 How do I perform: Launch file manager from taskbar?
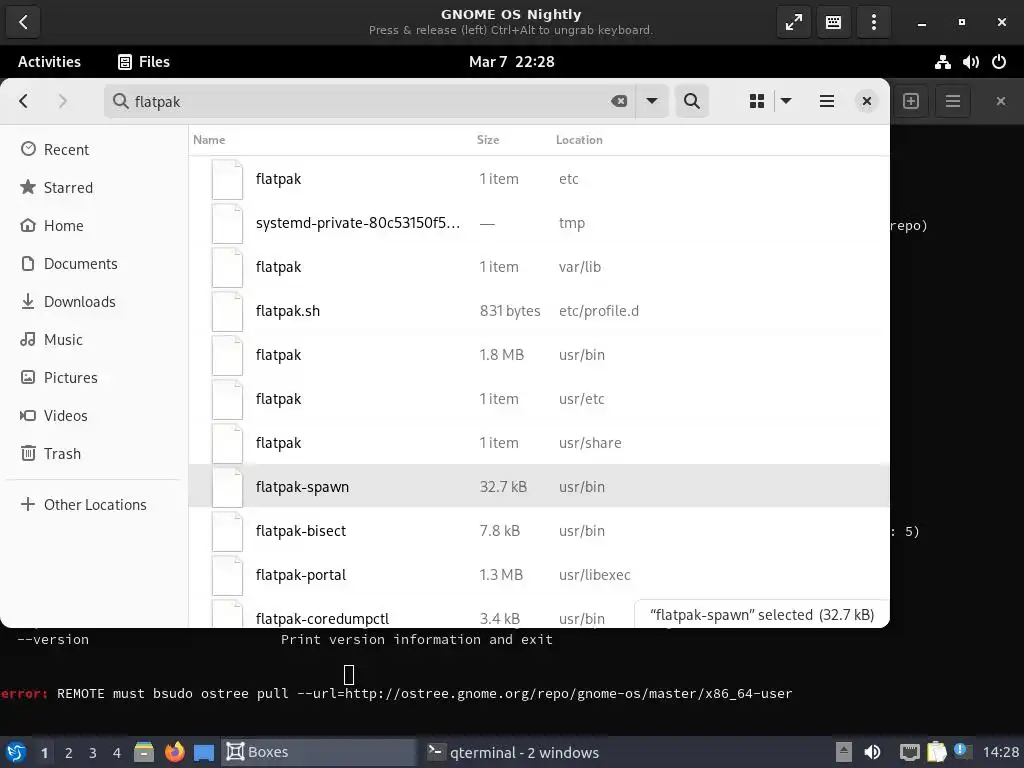144,752
